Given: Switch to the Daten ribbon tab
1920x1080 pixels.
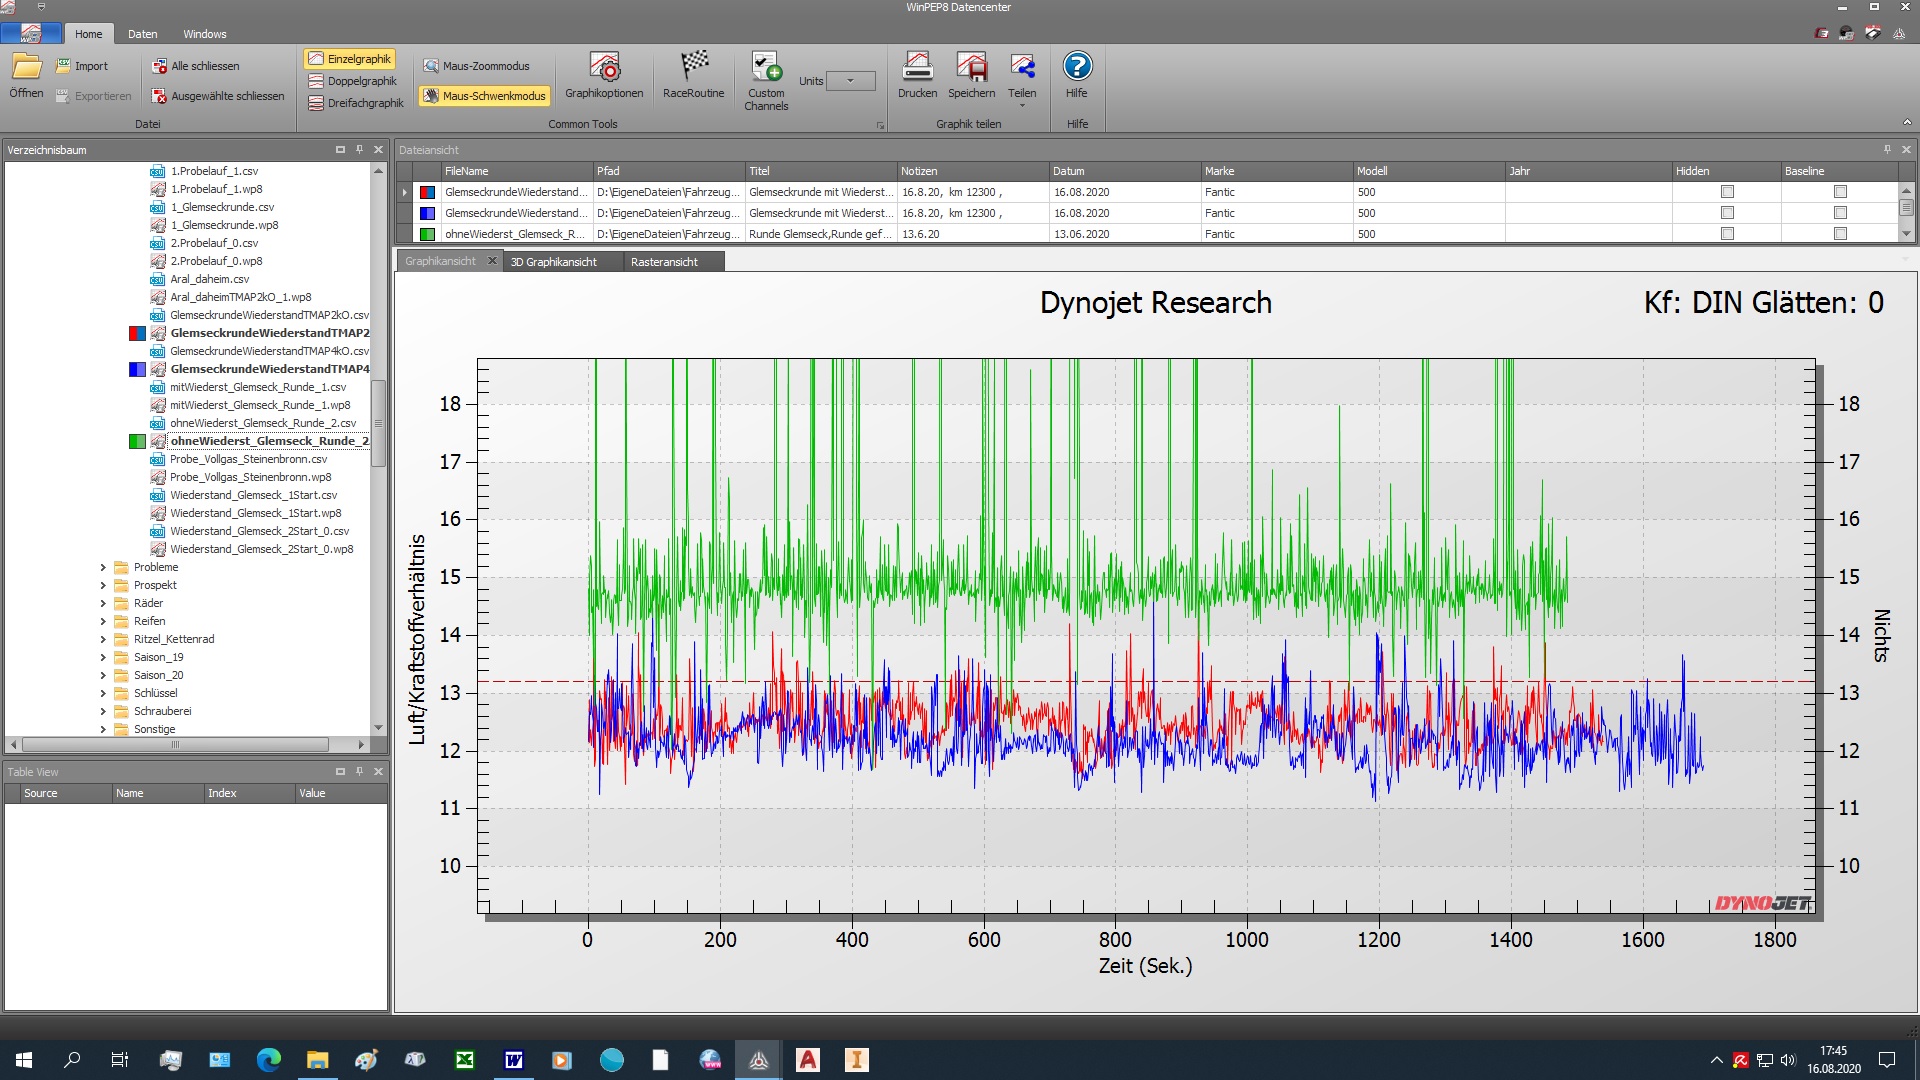Looking at the screenshot, I should [x=142, y=34].
